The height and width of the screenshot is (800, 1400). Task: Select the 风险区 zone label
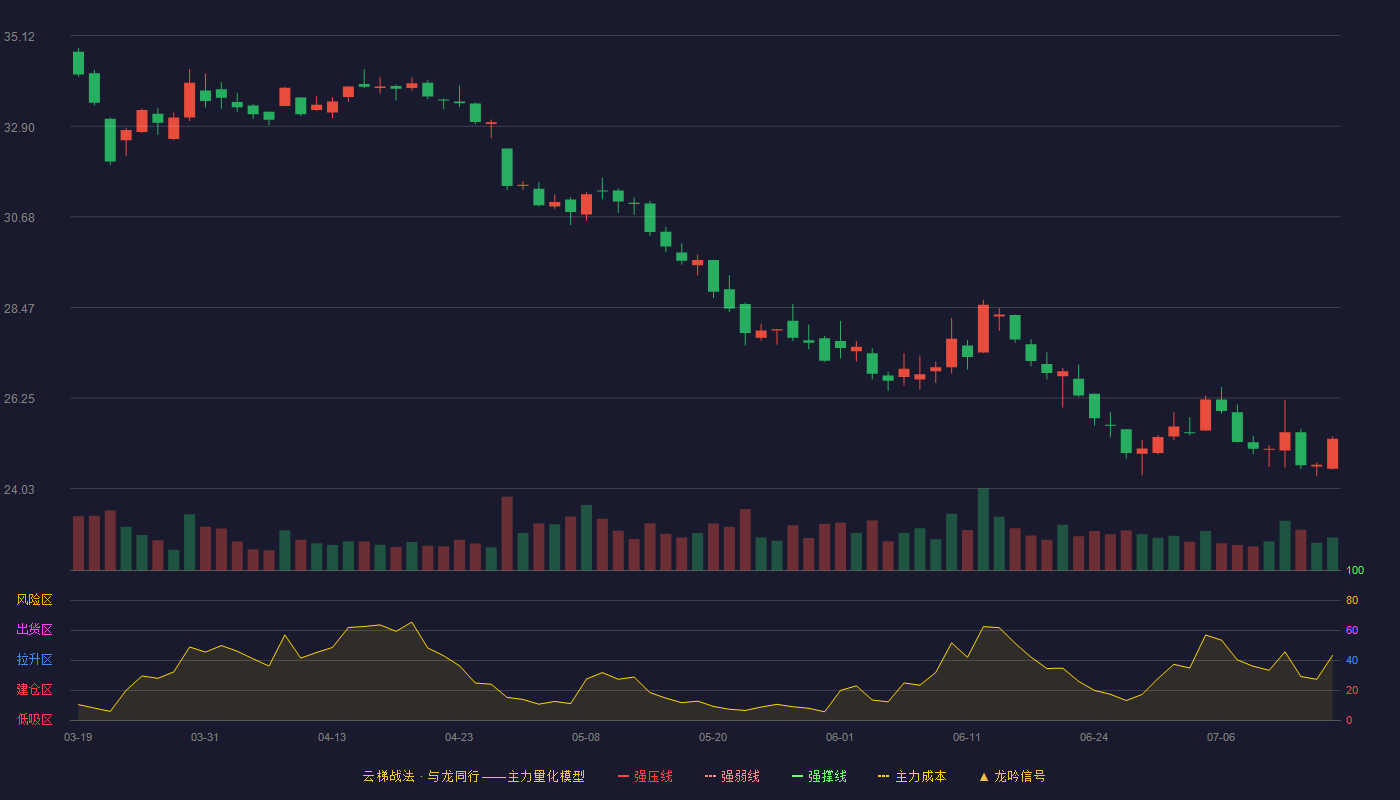34,600
